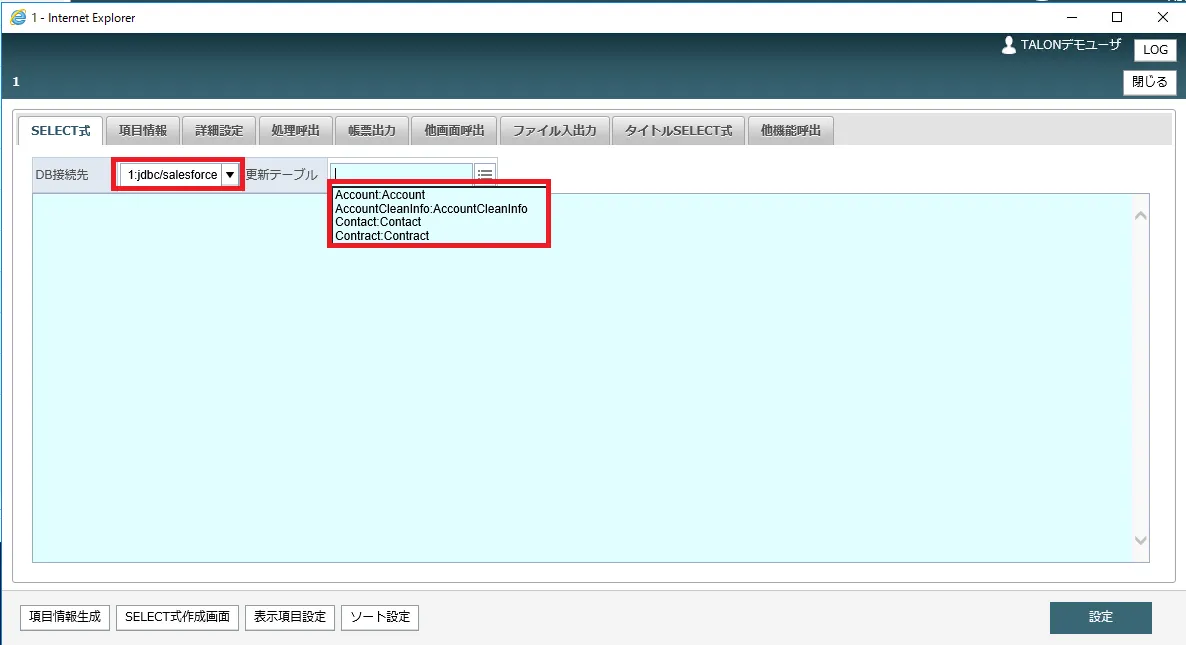Switch to the 帳票出力 tab
This screenshot has height=645, width=1186.
[371, 131]
